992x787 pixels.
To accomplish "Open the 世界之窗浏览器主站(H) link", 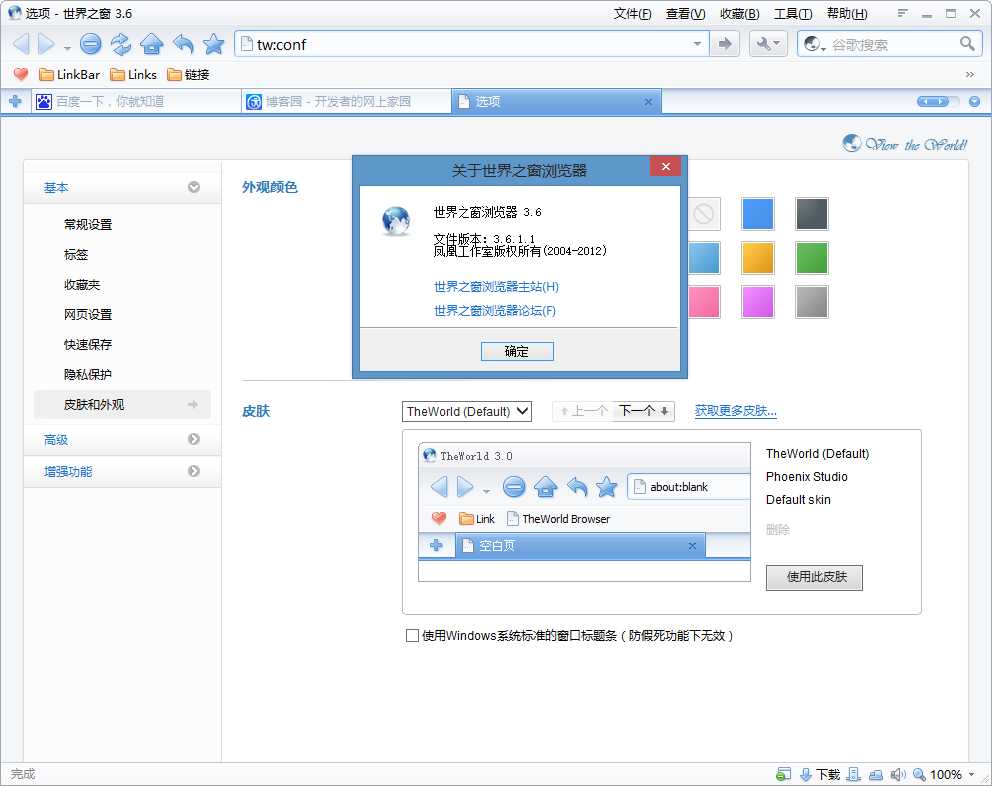I will 496,287.
